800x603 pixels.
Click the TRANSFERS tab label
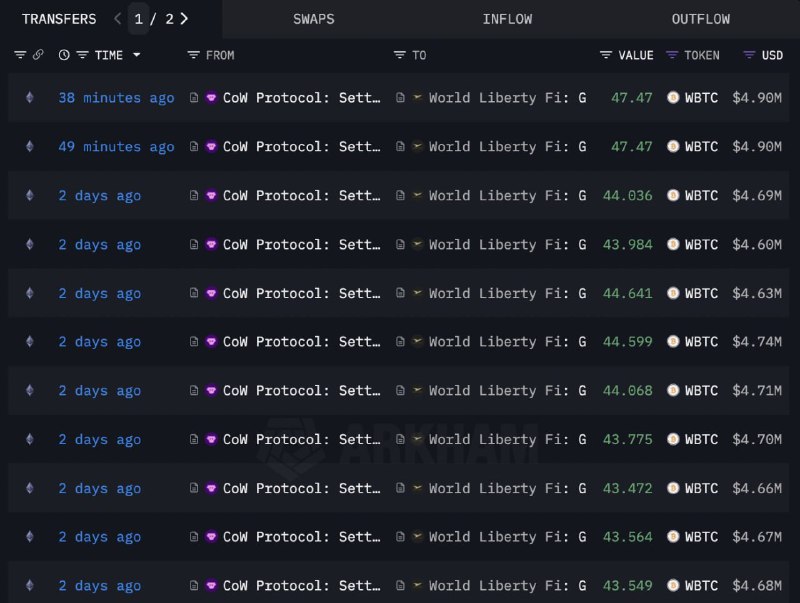(59, 19)
